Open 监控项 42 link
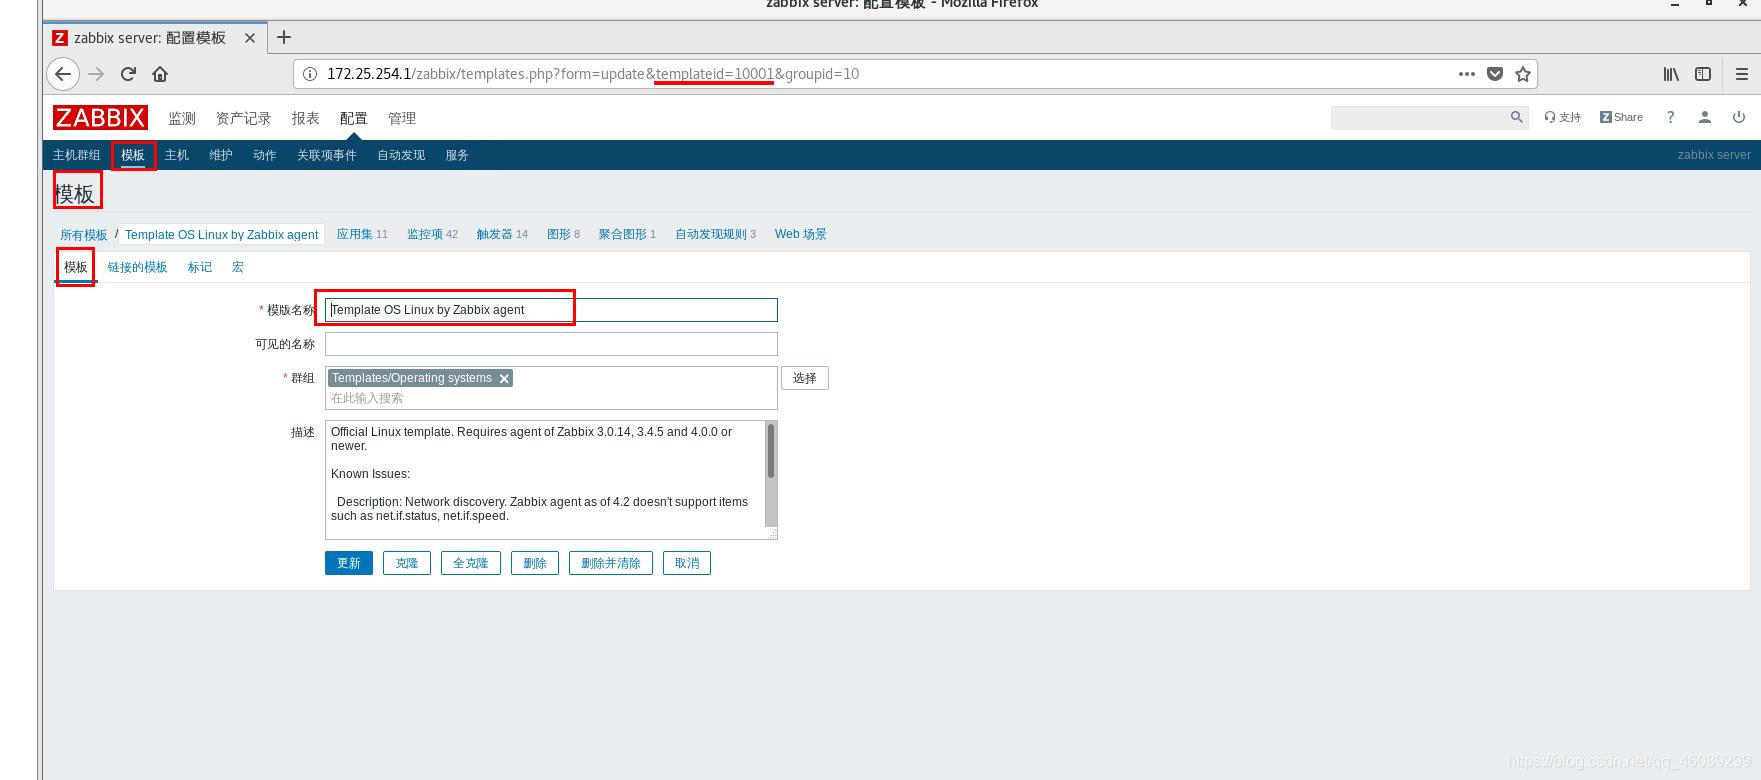 click(432, 234)
